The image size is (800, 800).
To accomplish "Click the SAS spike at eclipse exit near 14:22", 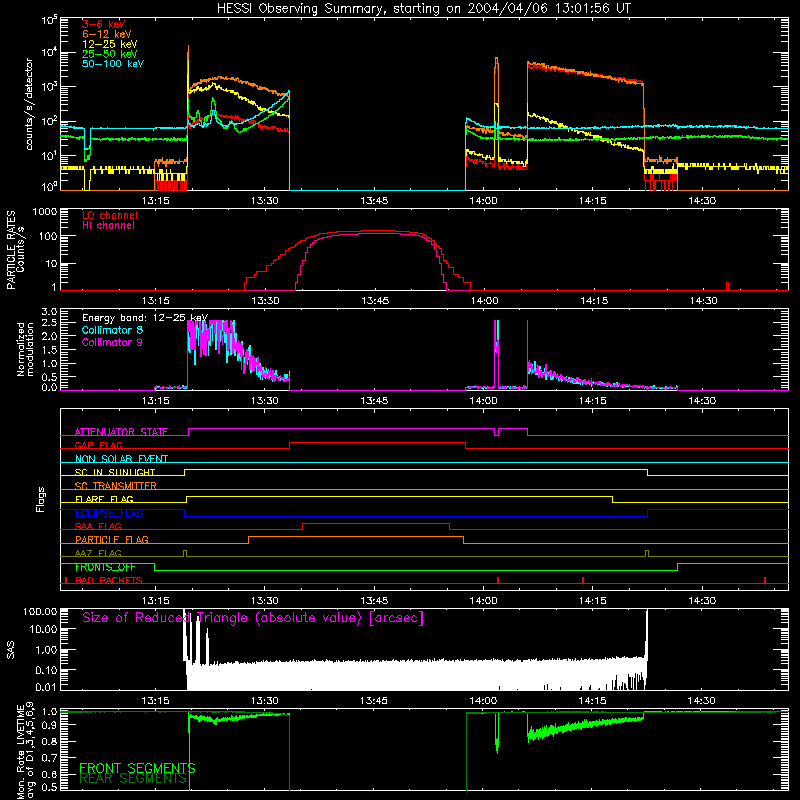I will coord(646,635).
